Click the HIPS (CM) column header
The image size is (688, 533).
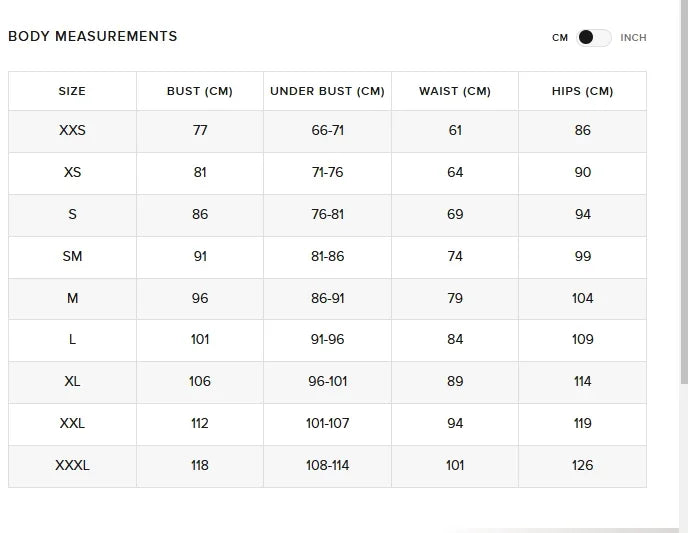[582, 91]
